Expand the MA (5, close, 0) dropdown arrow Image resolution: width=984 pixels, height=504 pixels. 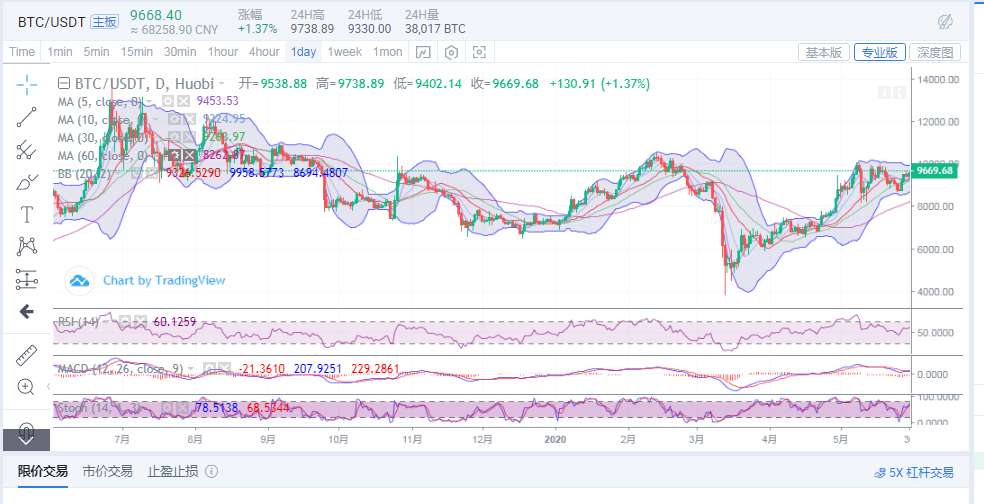coord(149,101)
